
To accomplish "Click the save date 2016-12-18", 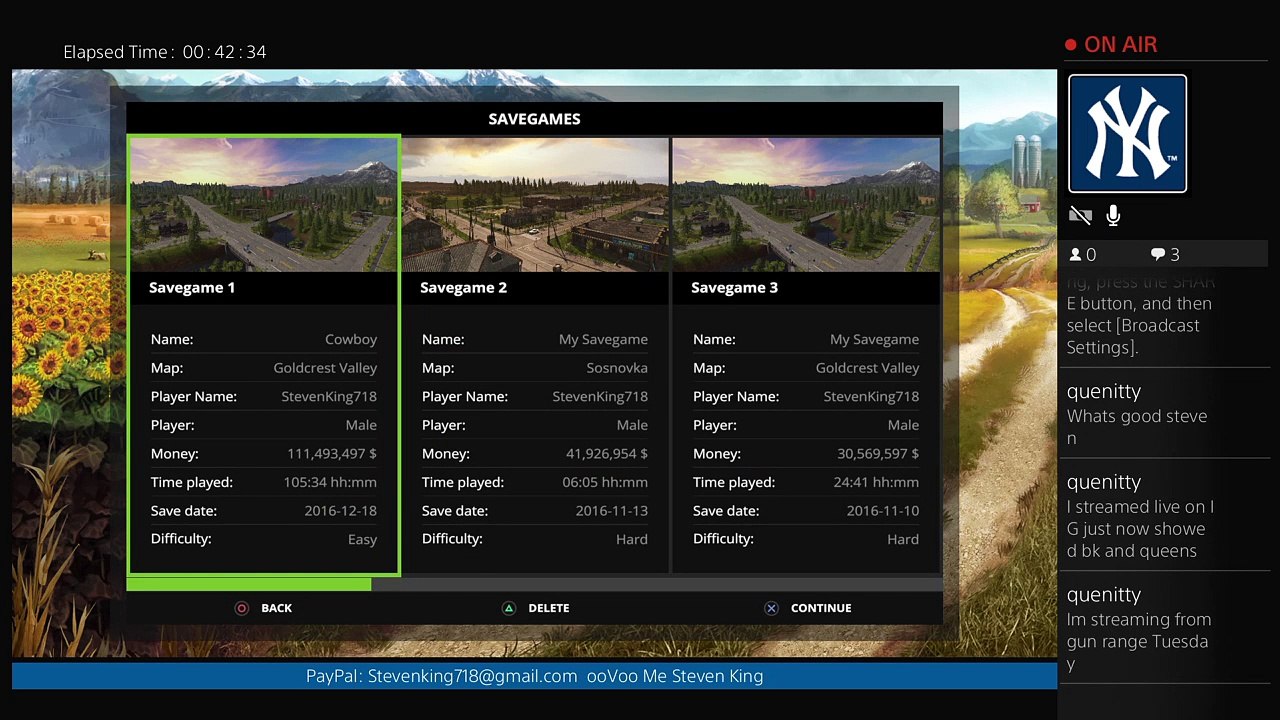I will 341,511.
